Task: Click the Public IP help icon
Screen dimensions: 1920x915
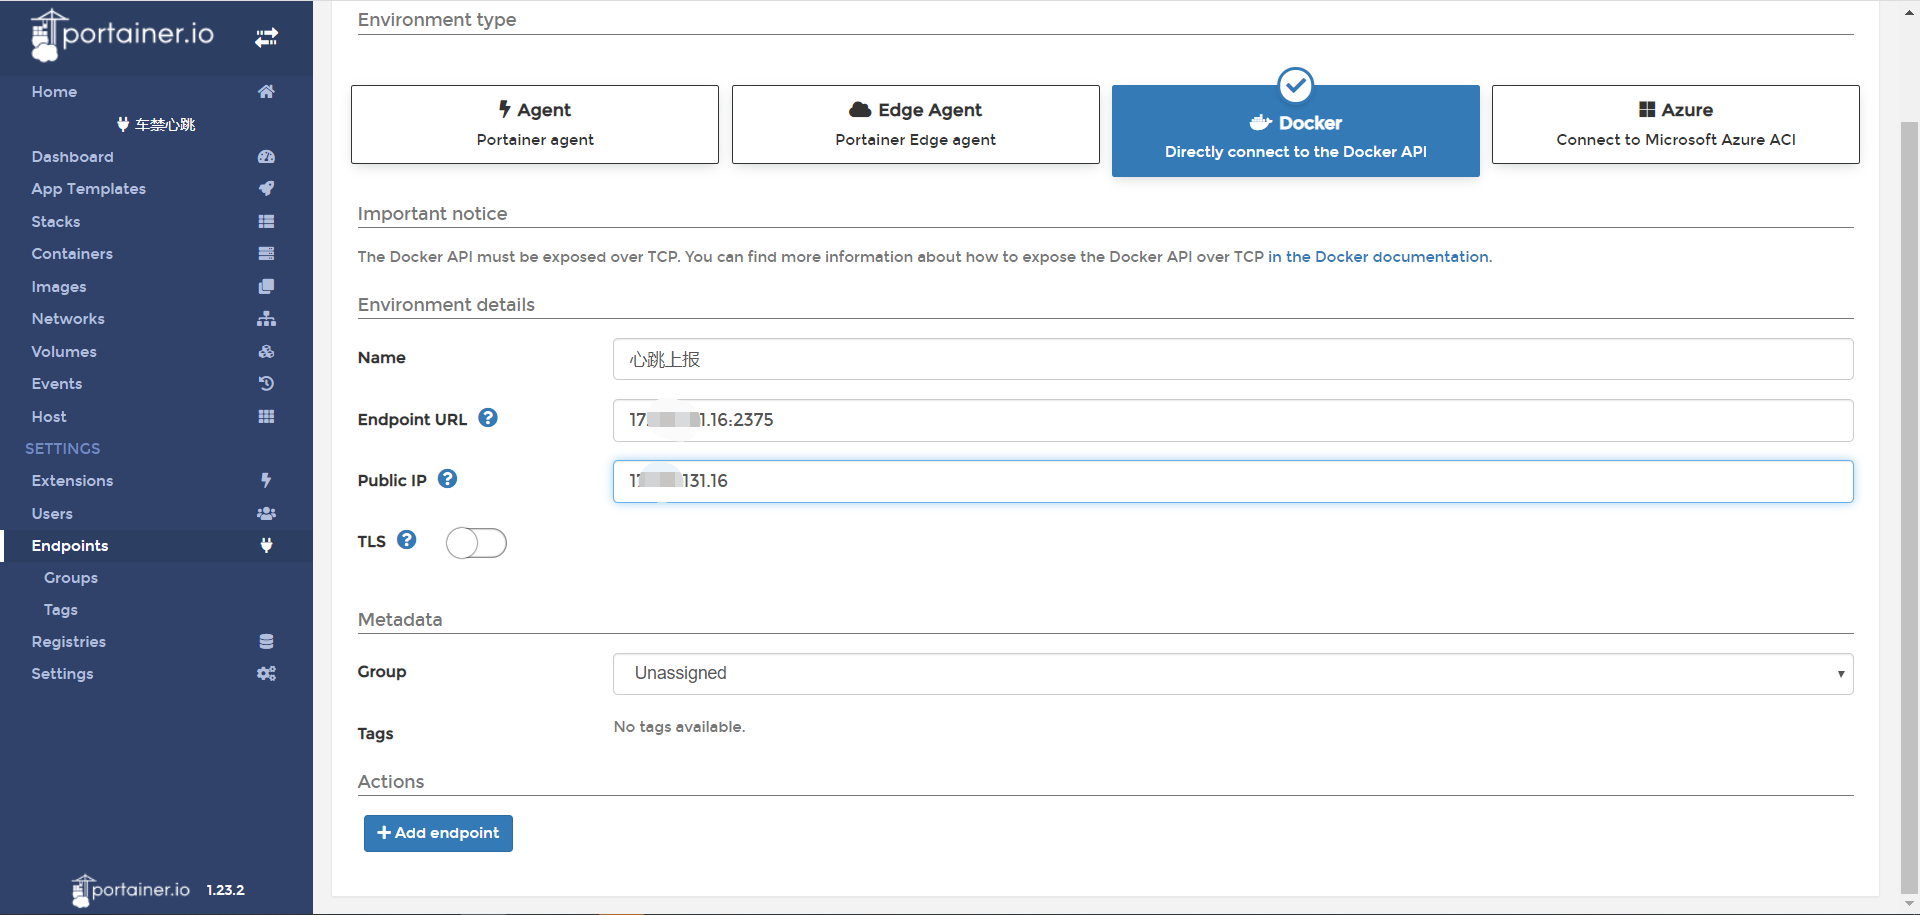Action: click(x=448, y=479)
